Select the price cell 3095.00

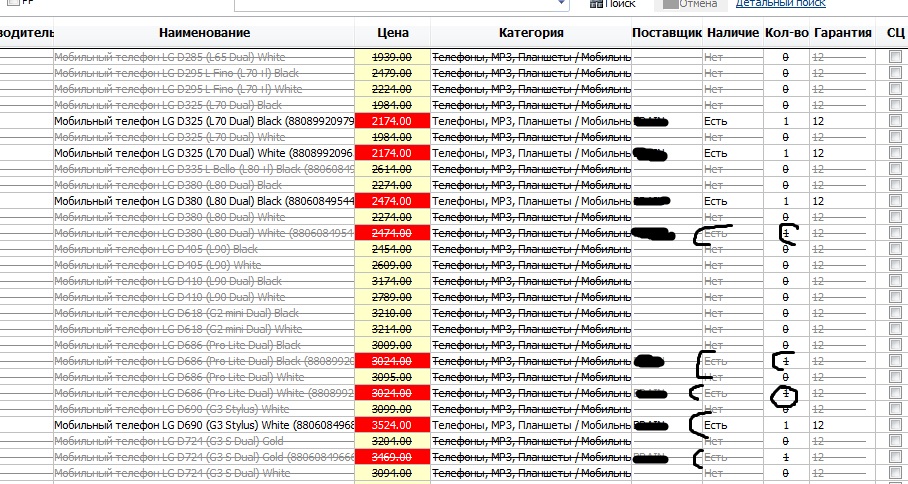click(393, 376)
